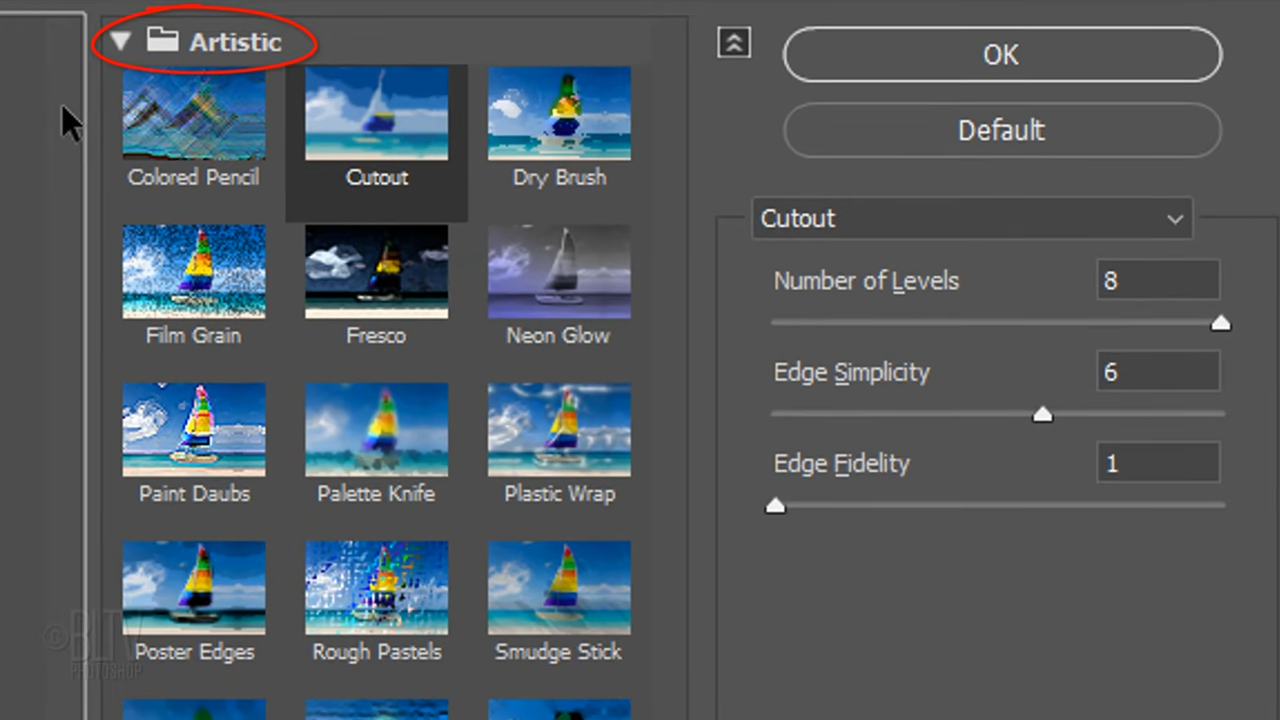Collapse the Artistic filter category
This screenshot has height=720, width=1280.
[x=120, y=41]
